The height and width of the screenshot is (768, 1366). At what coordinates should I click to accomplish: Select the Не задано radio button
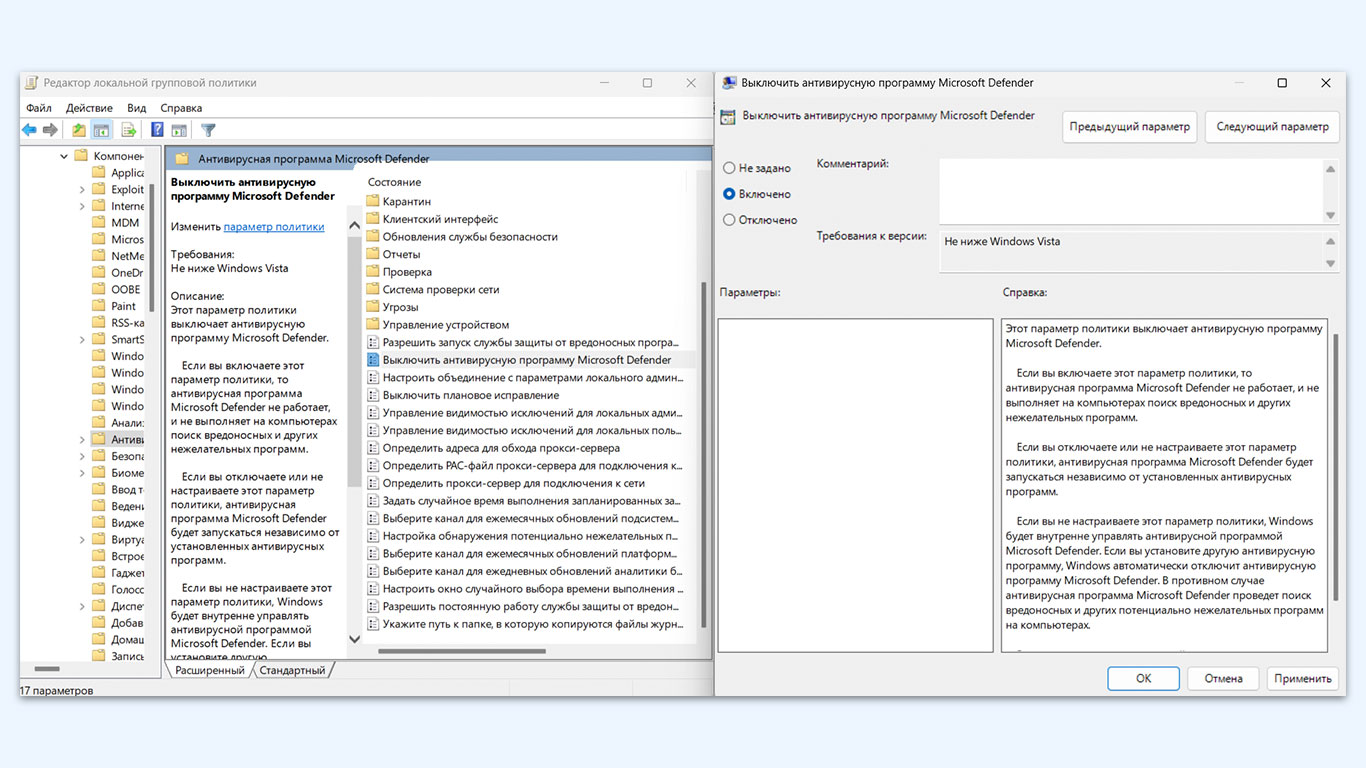click(729, 168)
